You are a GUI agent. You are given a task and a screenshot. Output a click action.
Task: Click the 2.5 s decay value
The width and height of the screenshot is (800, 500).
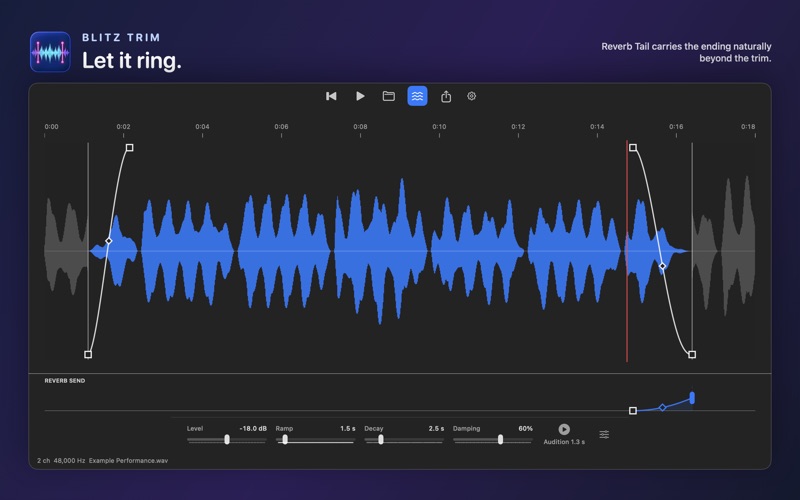point(436,429)
